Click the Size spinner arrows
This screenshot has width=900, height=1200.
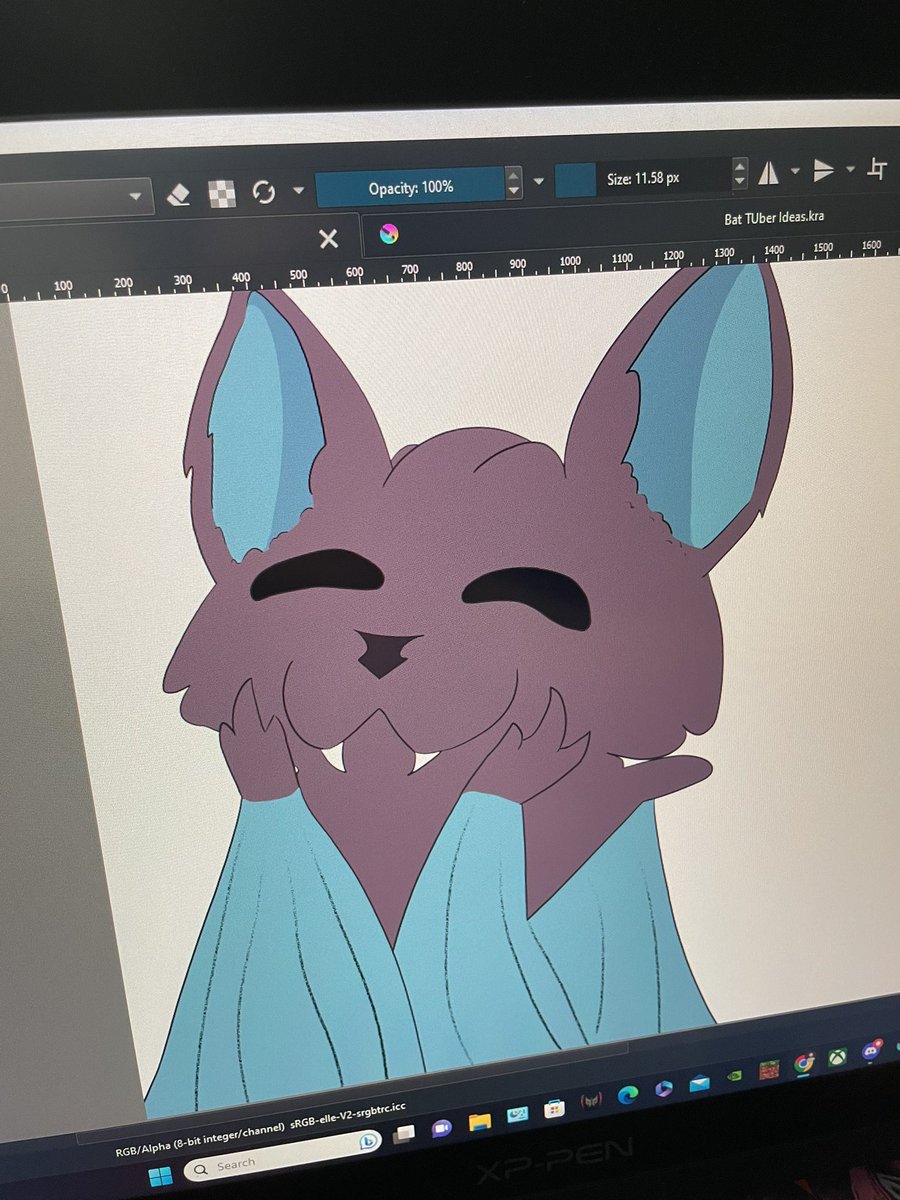click(739, 173)
